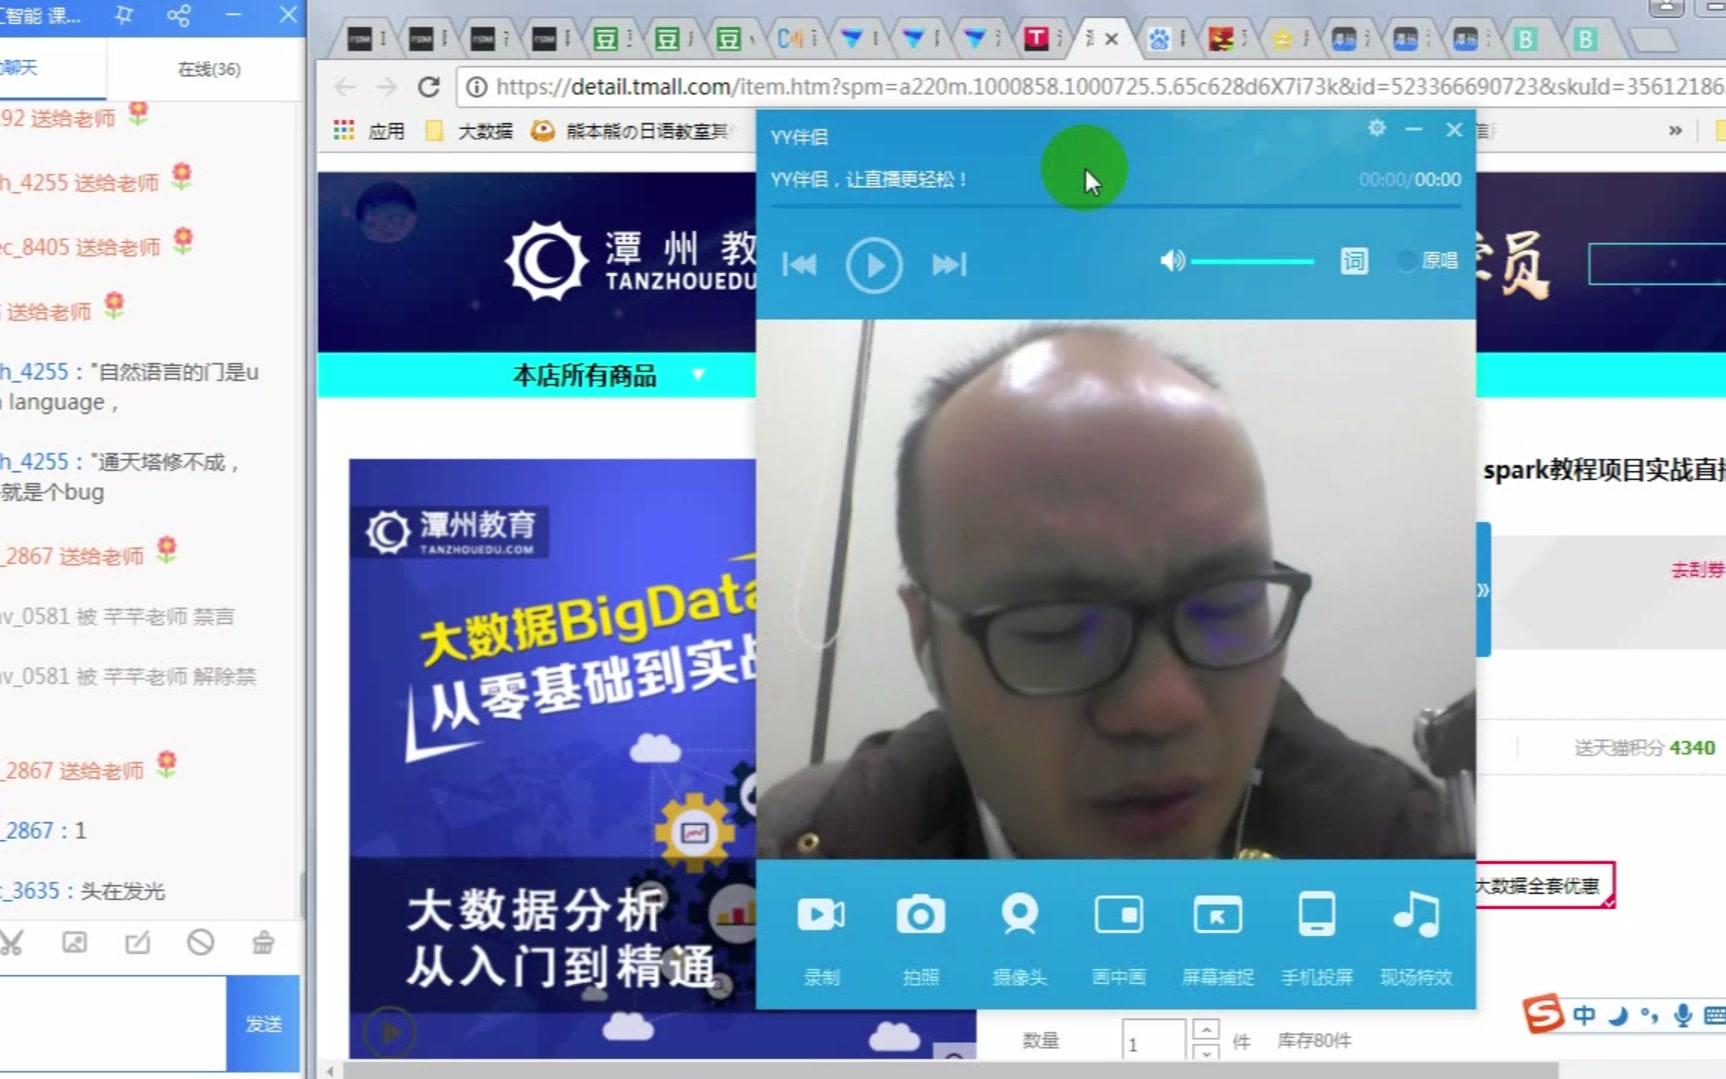
Task: Show lyrics with the 词 button
Action: [1353, 261]
